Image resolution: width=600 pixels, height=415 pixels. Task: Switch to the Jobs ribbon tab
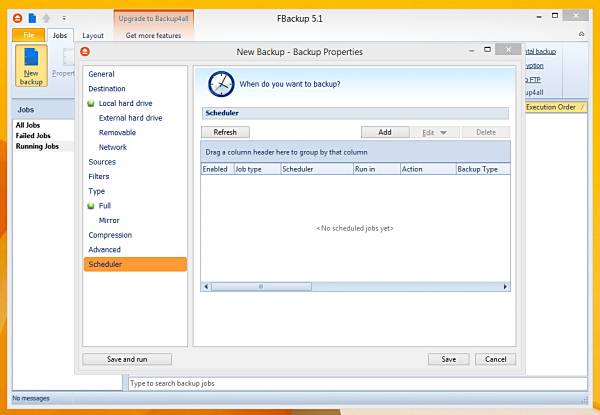point(60,35)
